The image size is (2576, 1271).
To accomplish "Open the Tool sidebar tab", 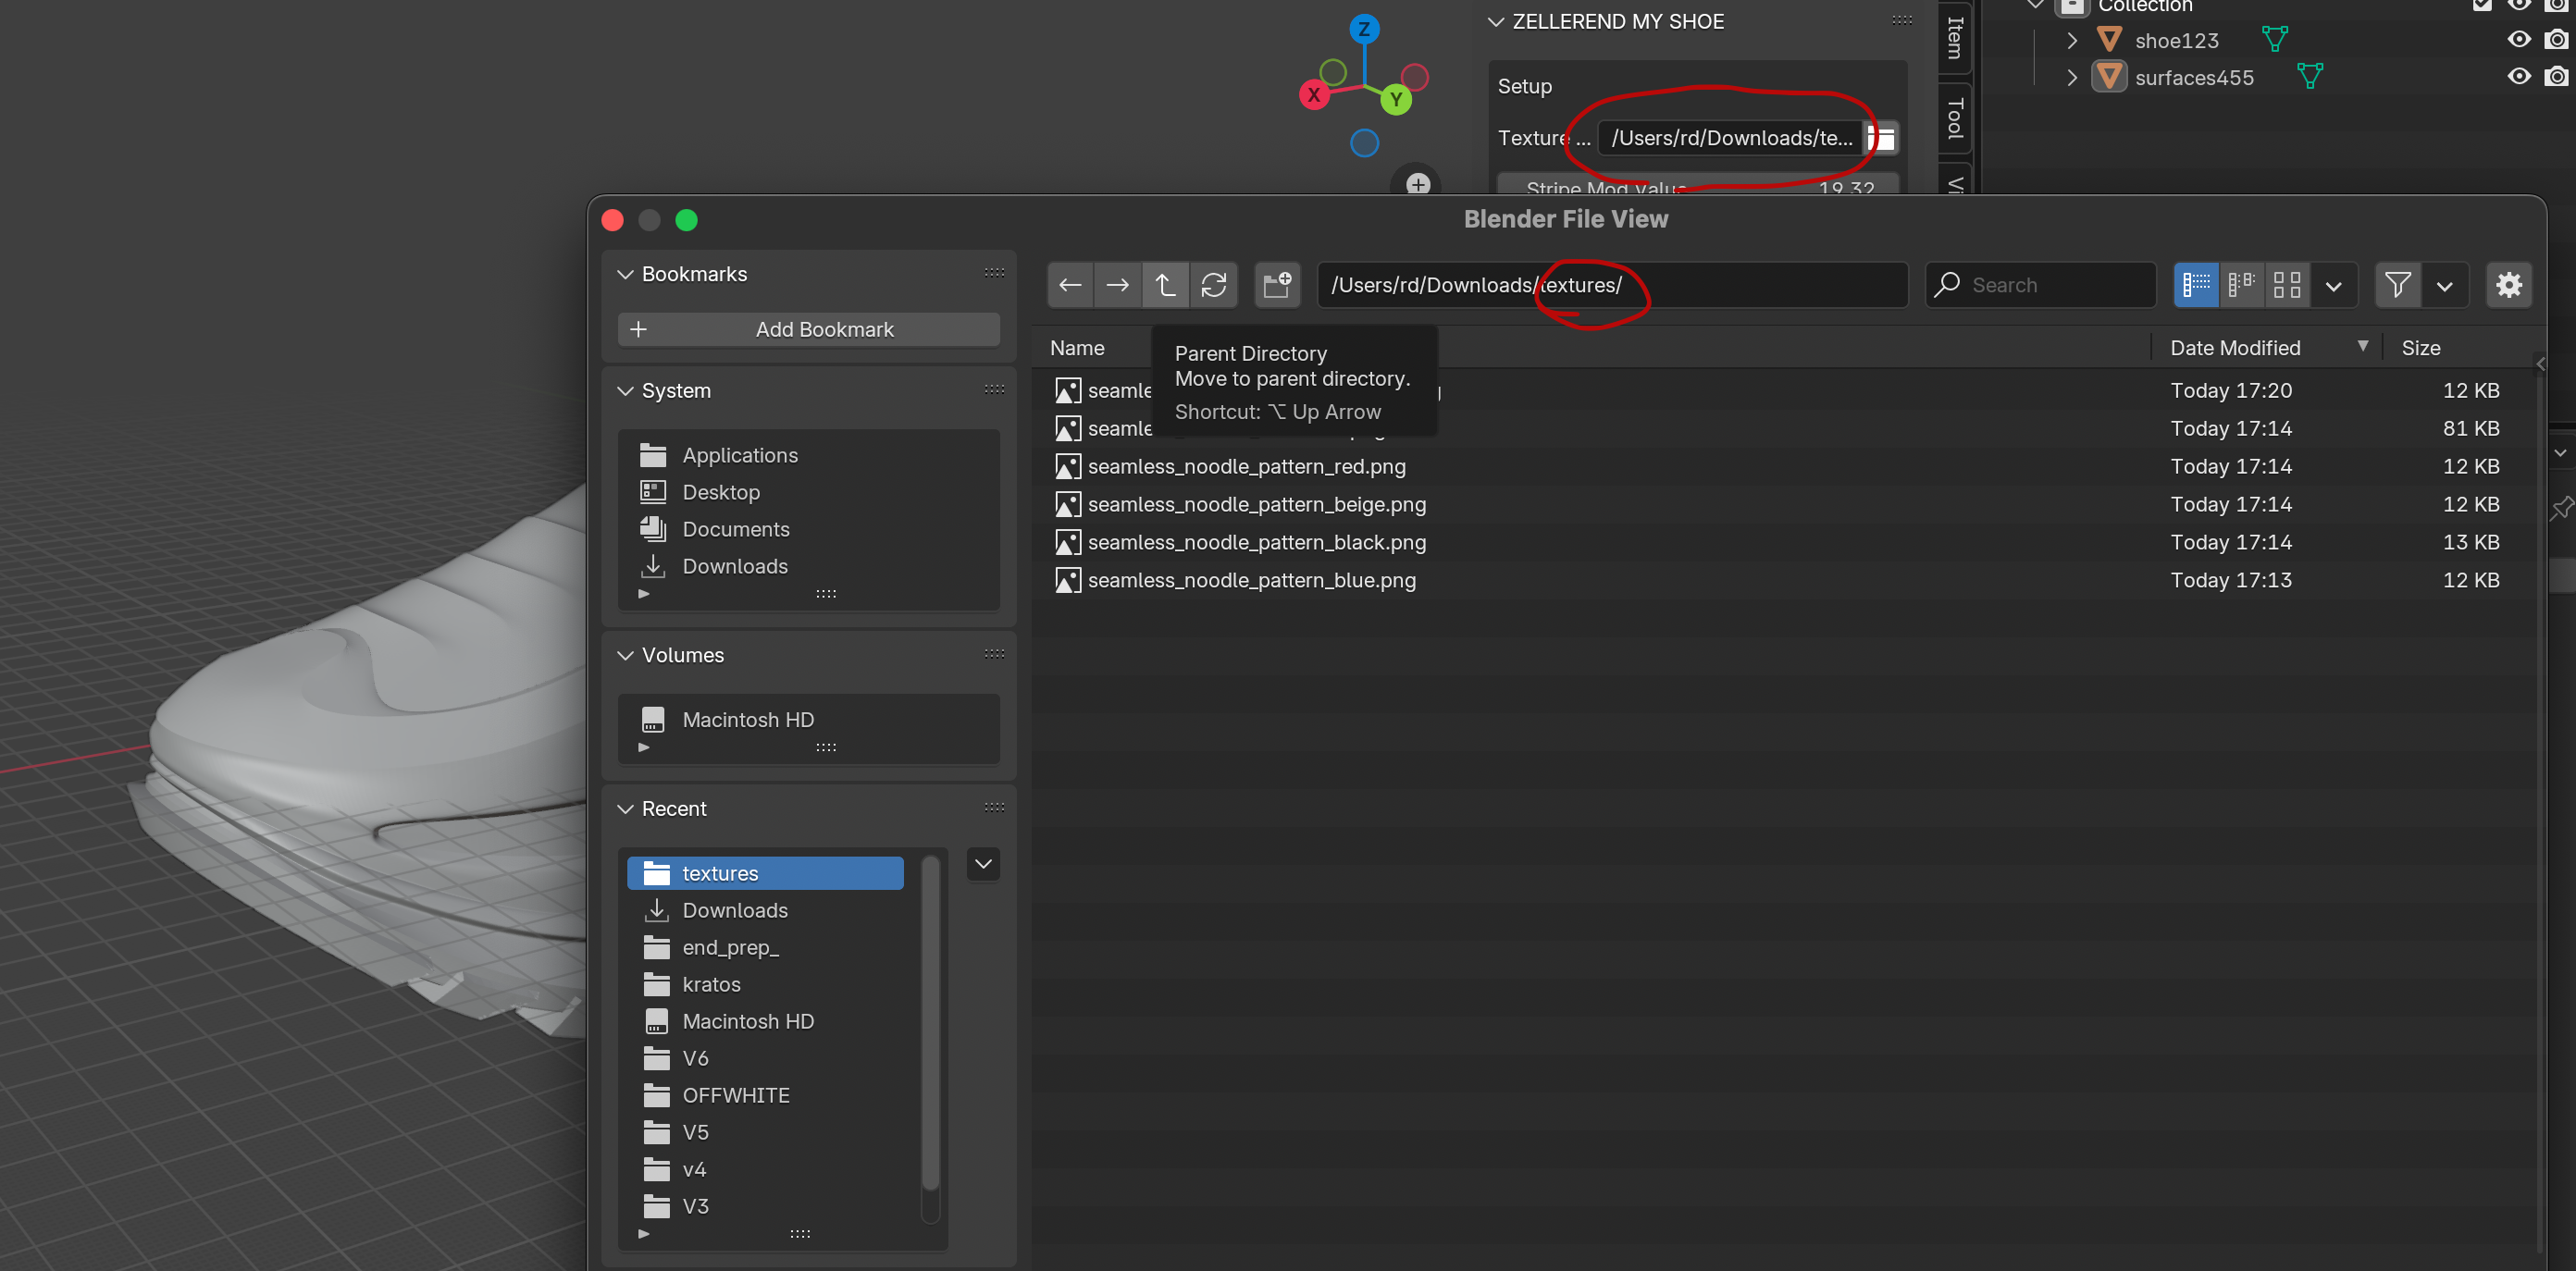I will click(x=1954, y=118).
